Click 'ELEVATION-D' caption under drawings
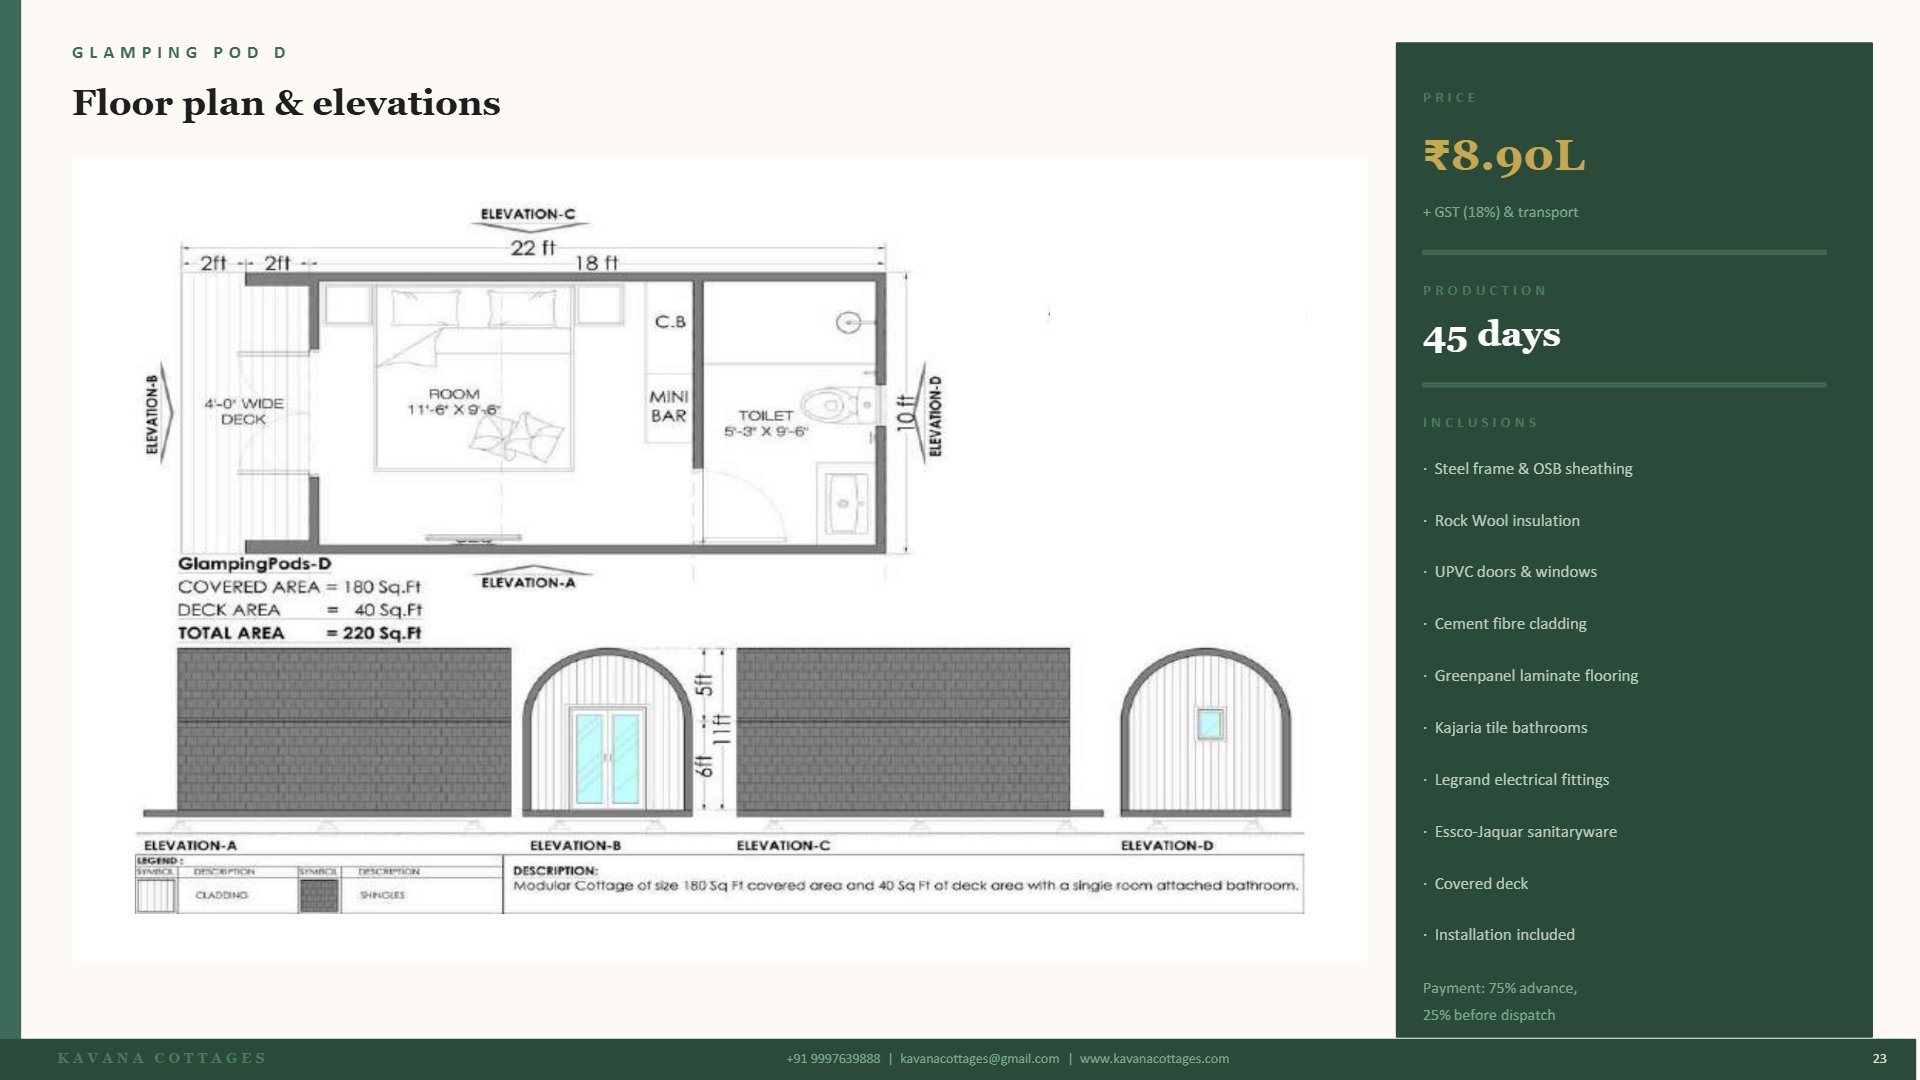The image size is (1920, 1080). pos(1167,846)
